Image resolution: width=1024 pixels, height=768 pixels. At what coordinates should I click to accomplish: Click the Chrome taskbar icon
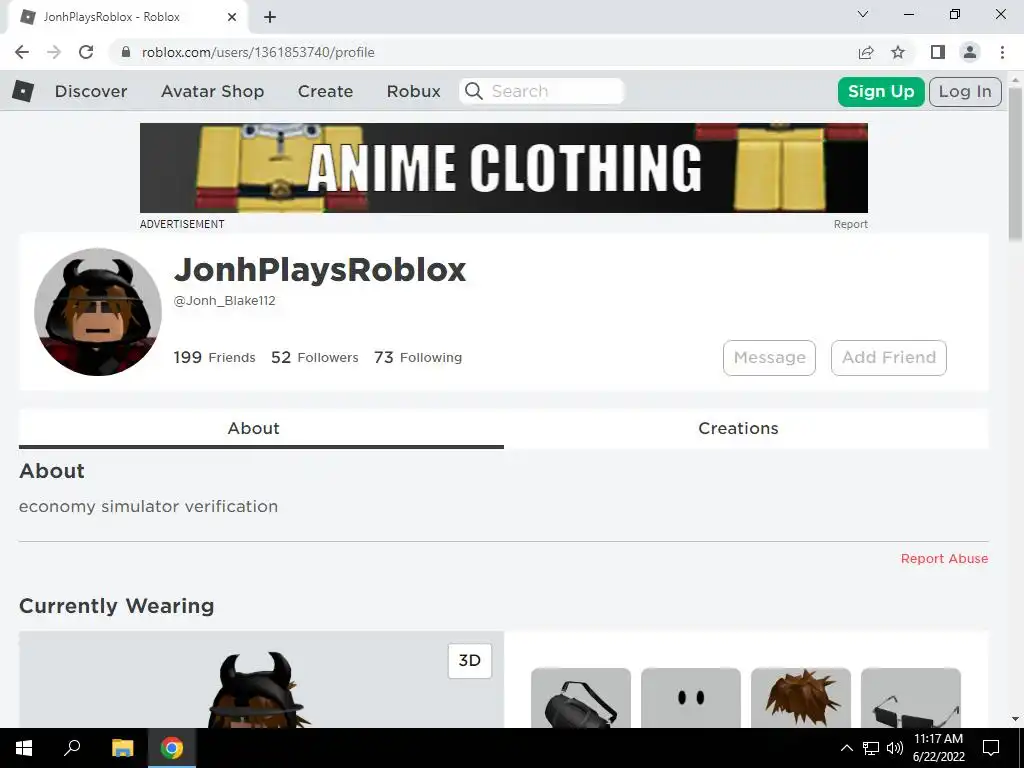click(x=172, y=748)
